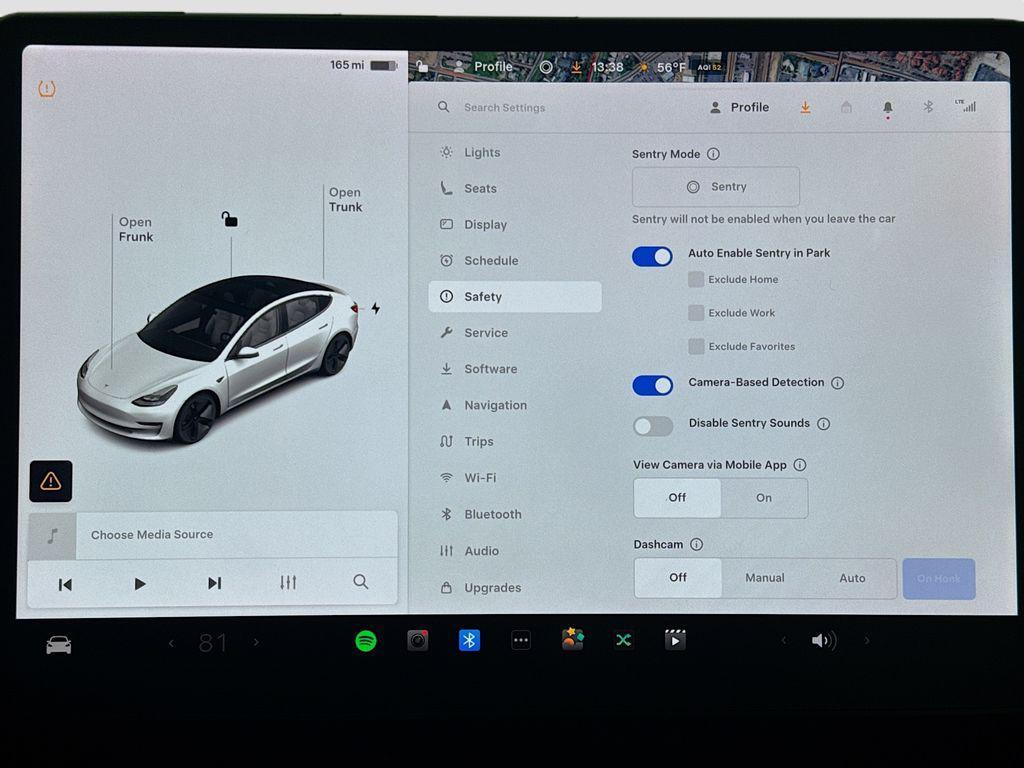Open the Spotify app in the dock
The height and width of the screenshot is (768, 1024).
tap(365, 640)
